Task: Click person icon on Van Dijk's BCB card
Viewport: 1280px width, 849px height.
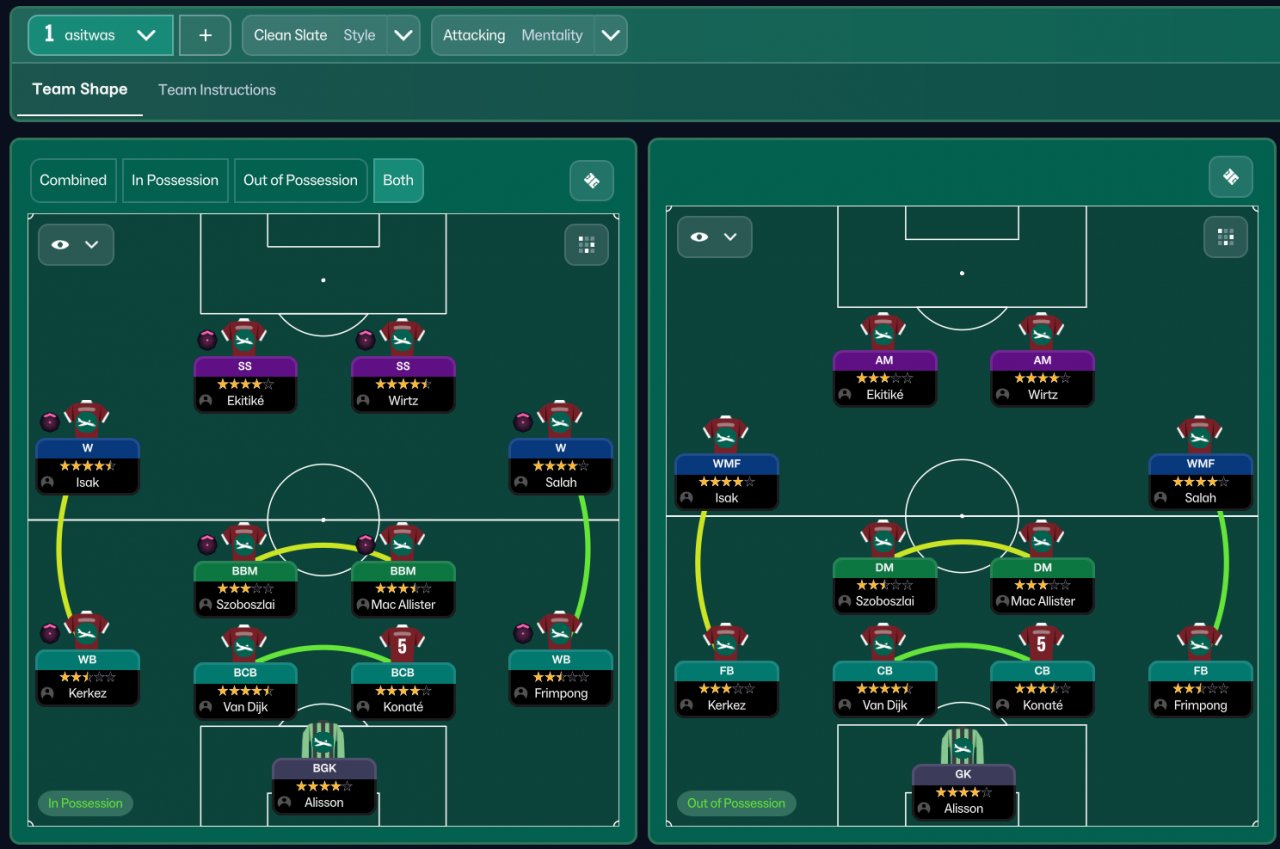Action: click(x=206, y=707)
